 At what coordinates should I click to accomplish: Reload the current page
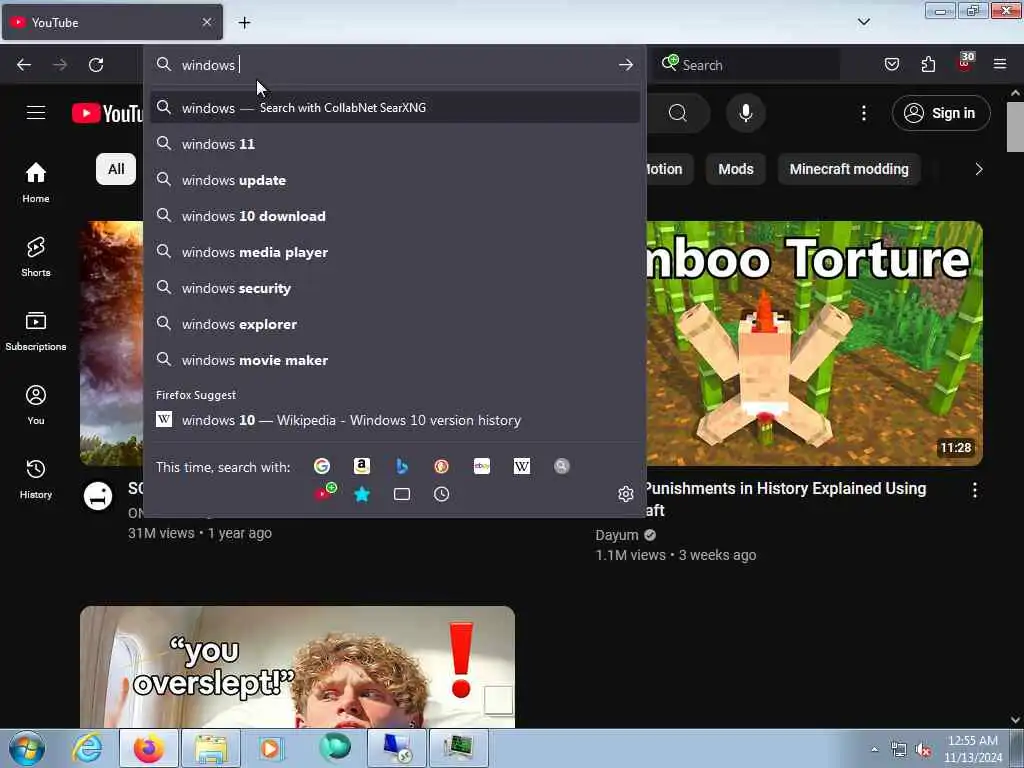(x=96, y=65)
